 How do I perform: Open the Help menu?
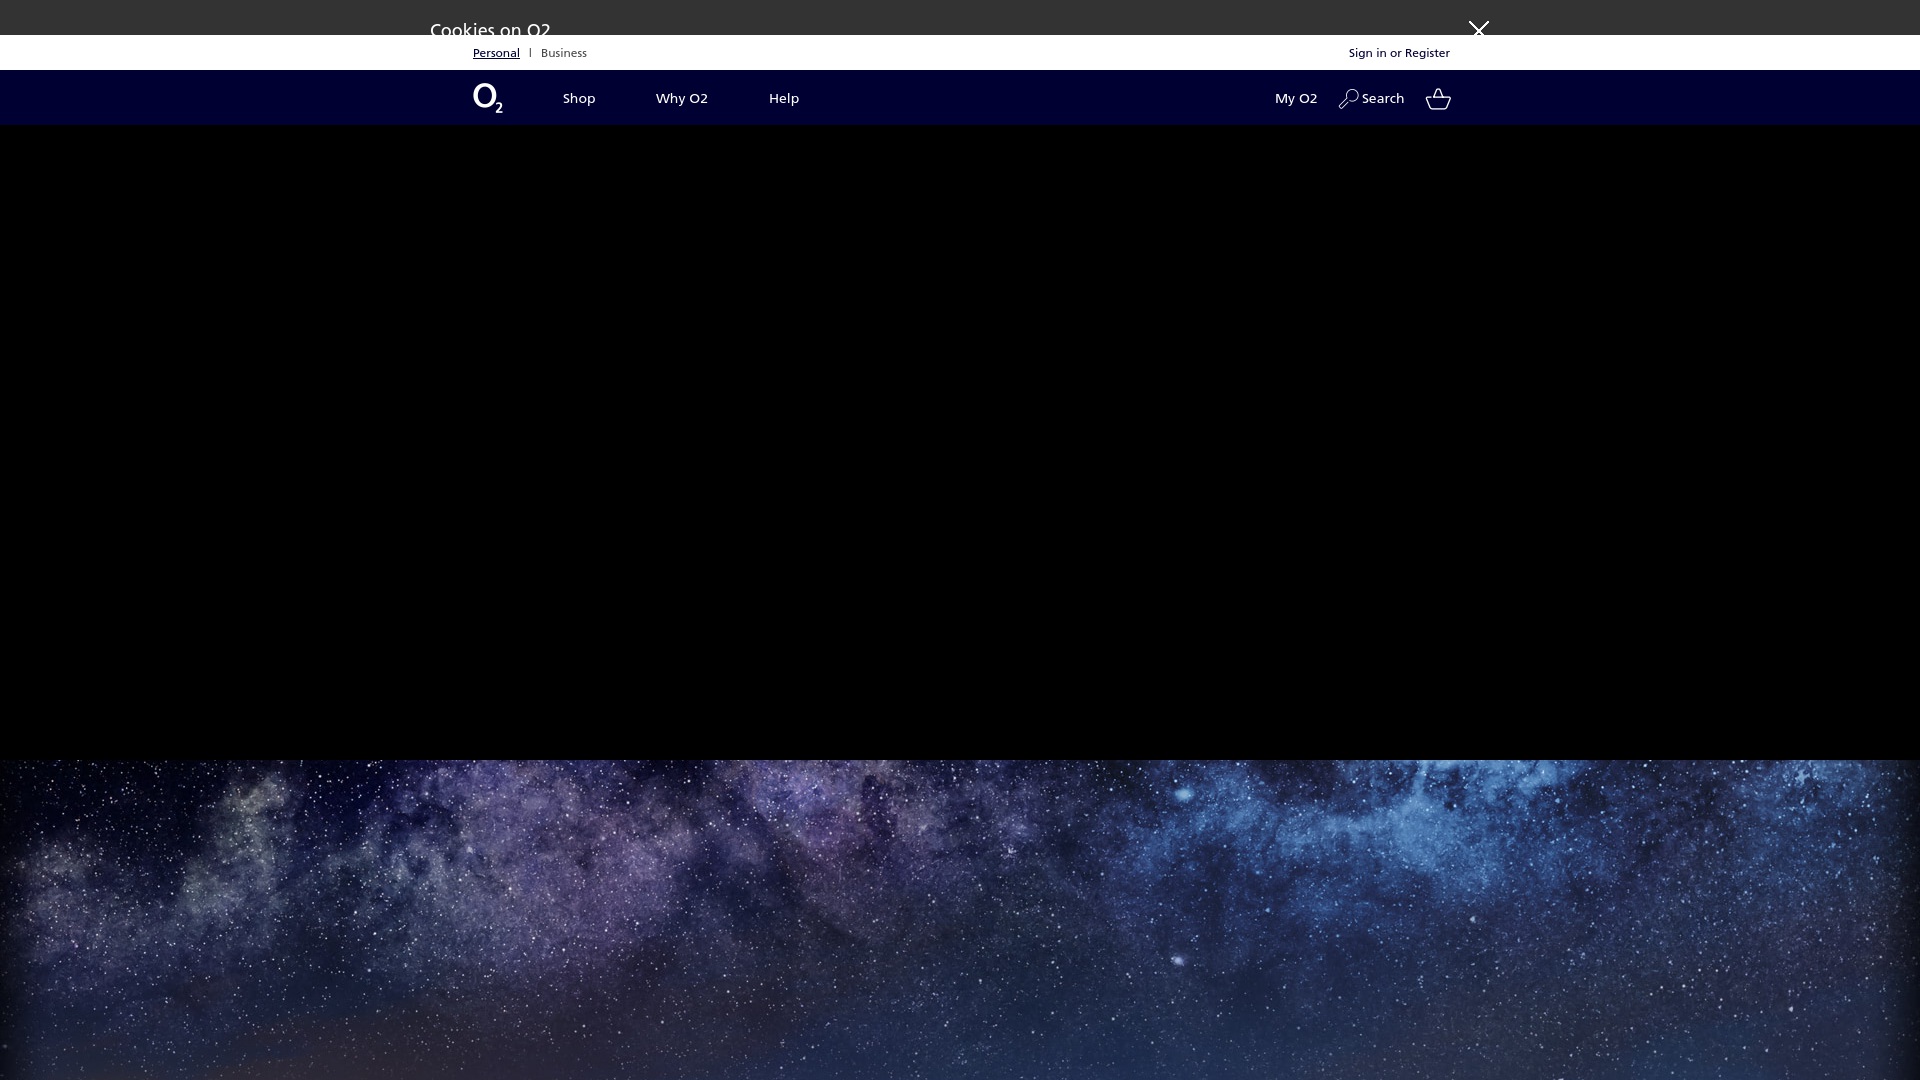784,98
